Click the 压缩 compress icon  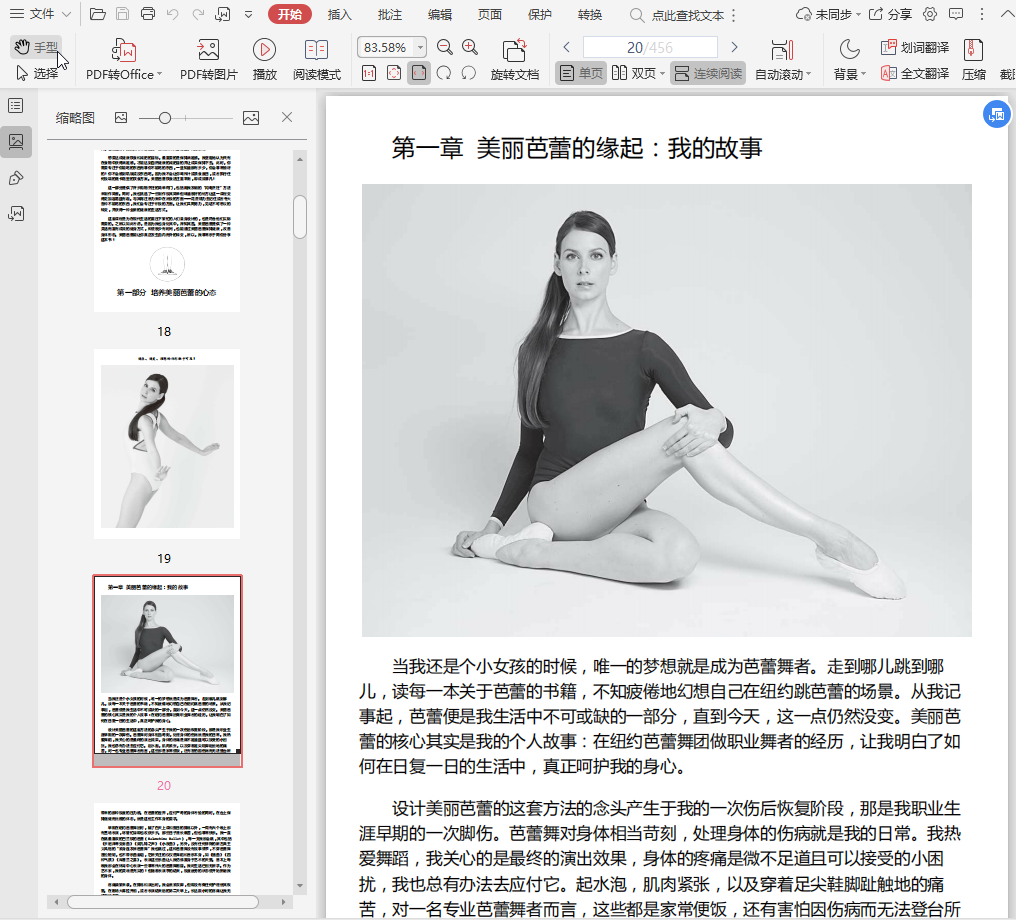pos(973,60)
